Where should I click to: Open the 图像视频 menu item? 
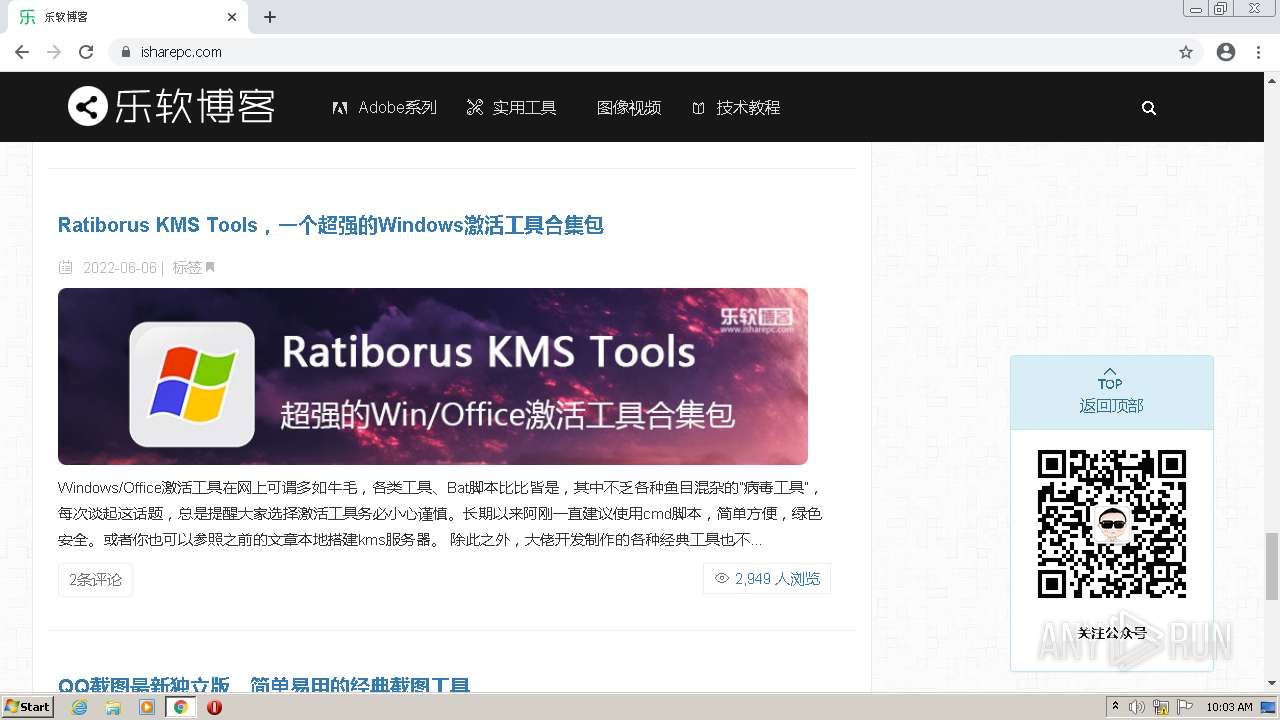click(x=629, y=108)
